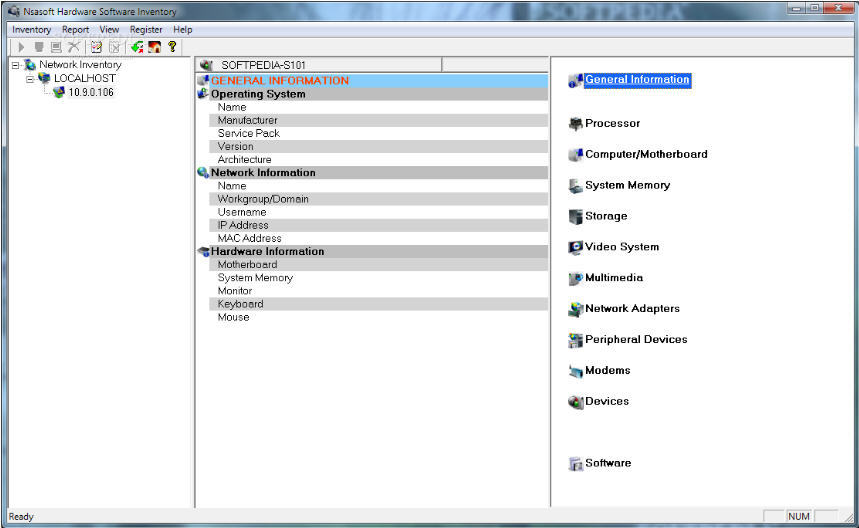Open the Help menu
This screenshot has height=528, width=859.
click(x=182, y=30)
